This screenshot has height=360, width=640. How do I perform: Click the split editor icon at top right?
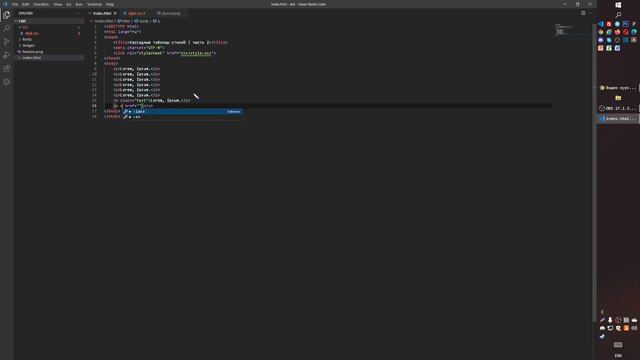583,13
